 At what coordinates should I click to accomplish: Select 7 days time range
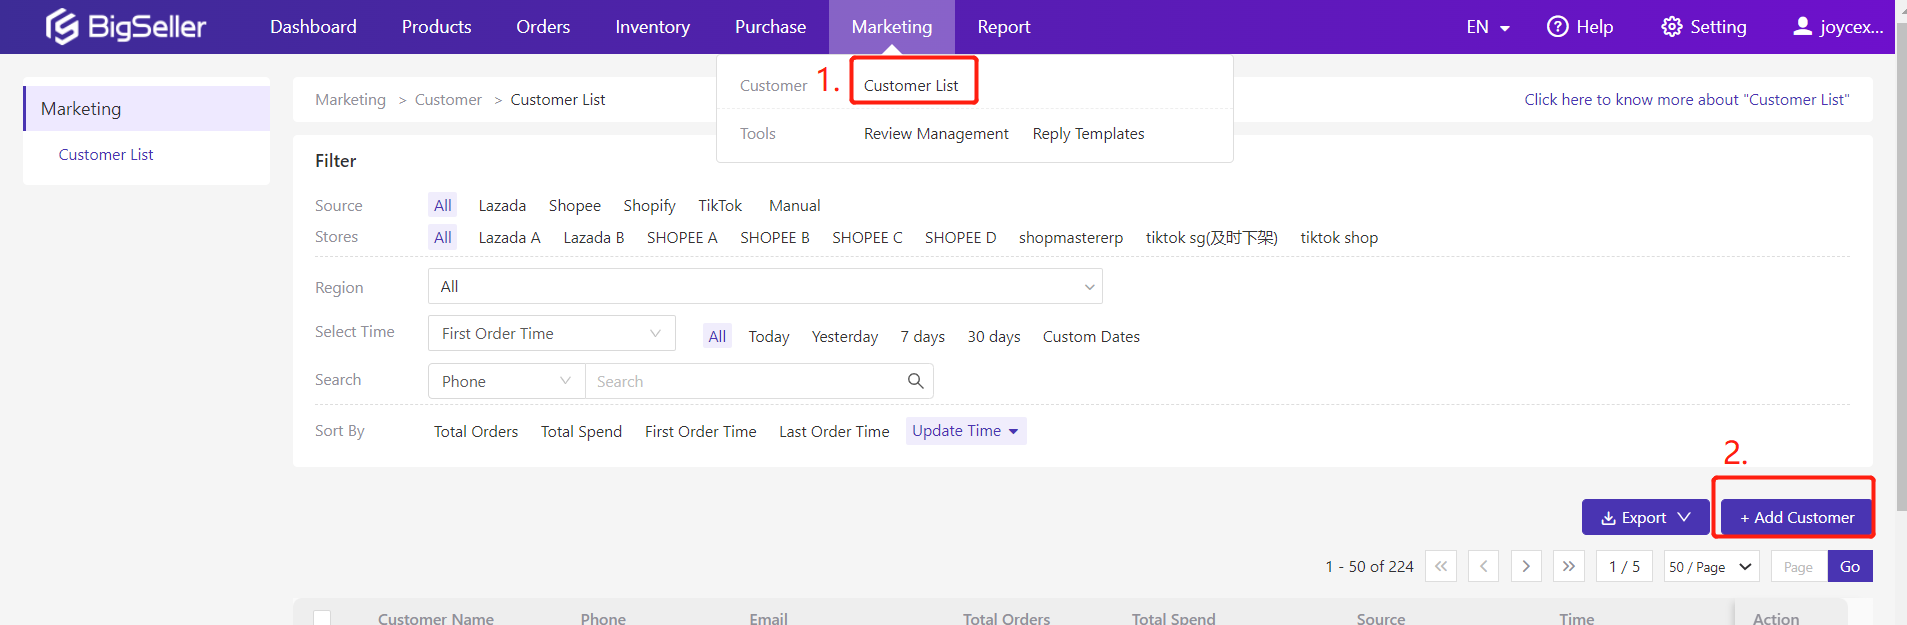pyautogui.click(x=923, y=337)
